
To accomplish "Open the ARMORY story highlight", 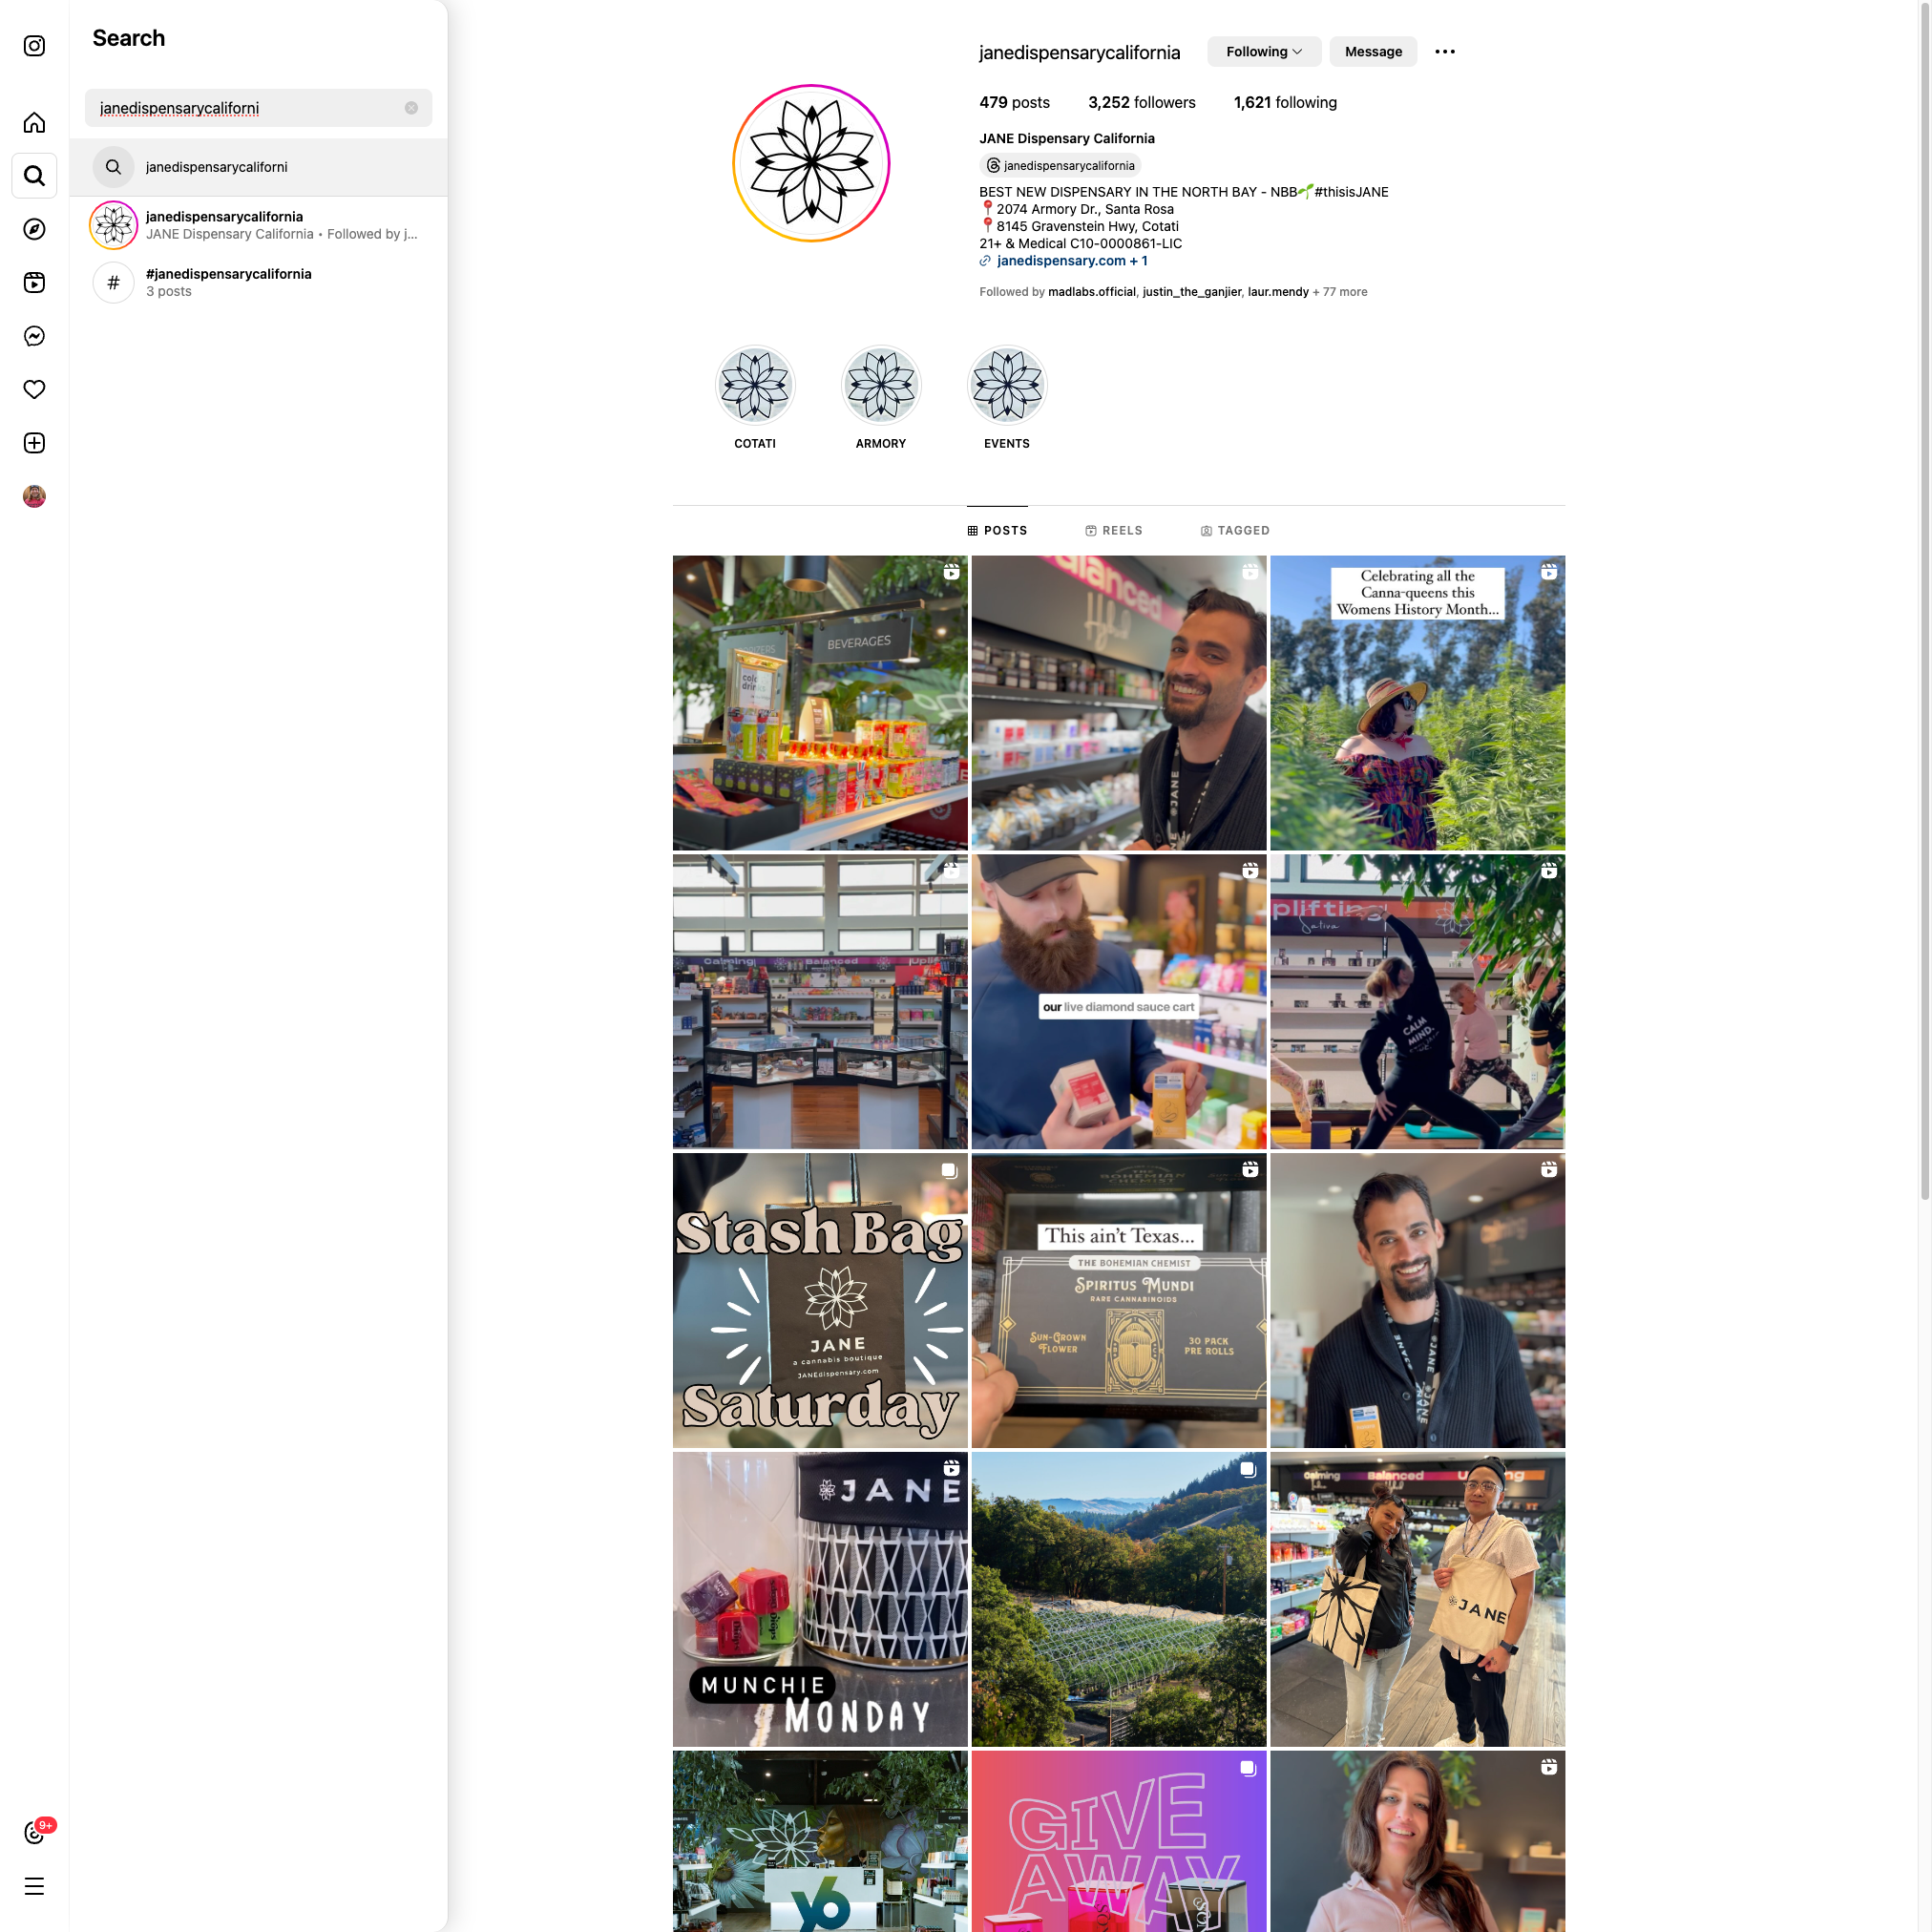I will click(x=881, y=398).
